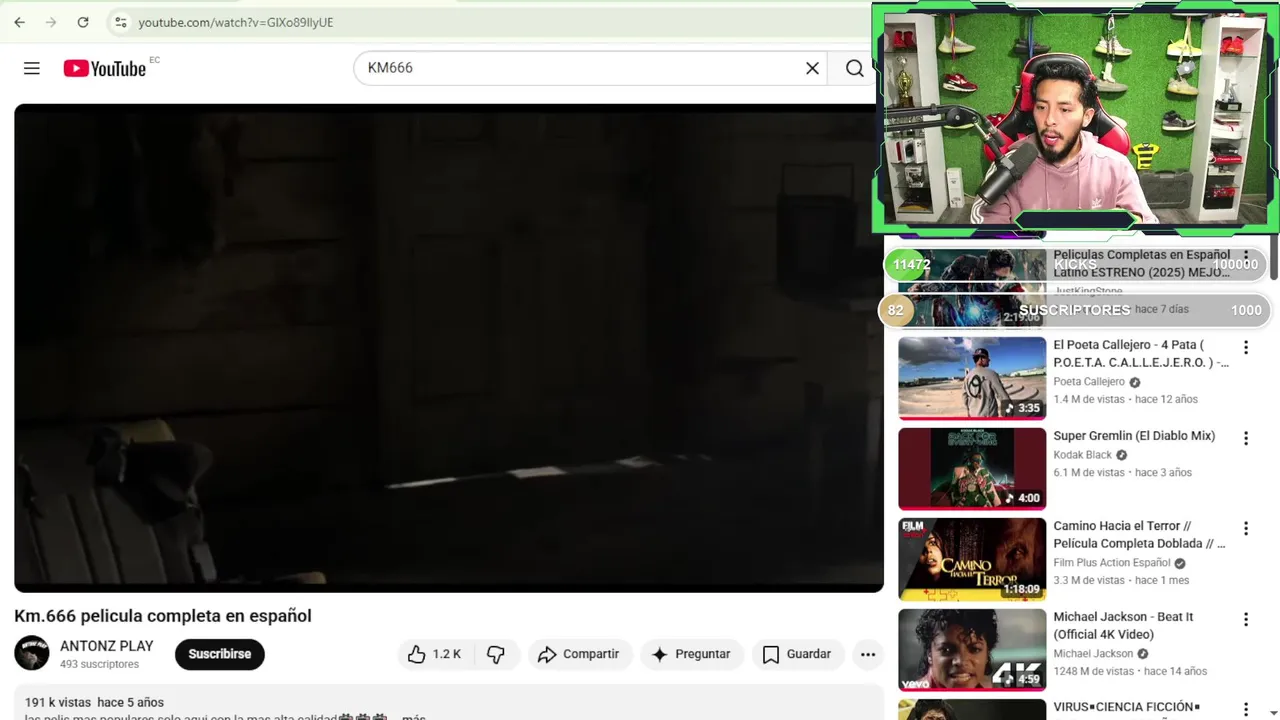
Task: Click the dark video player area
Action: [448, 348]
